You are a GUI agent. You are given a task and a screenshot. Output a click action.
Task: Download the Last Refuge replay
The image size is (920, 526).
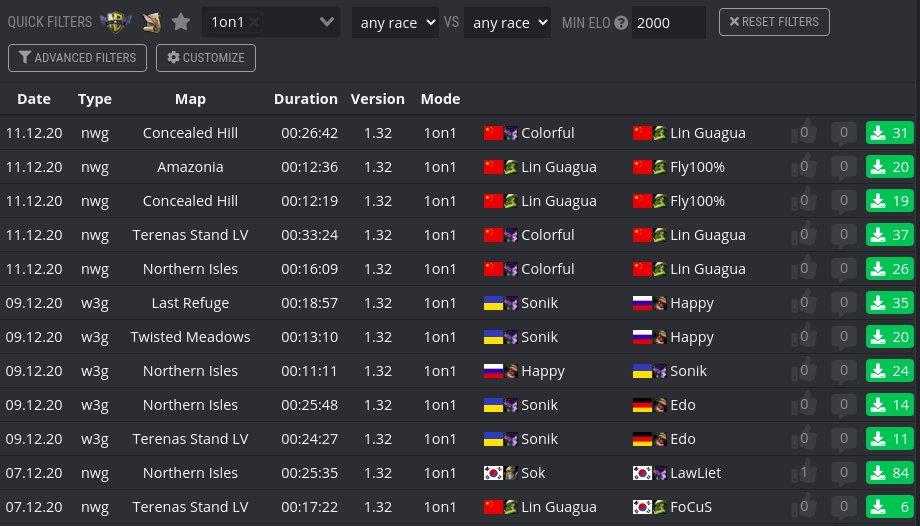[x=889, y=303]
